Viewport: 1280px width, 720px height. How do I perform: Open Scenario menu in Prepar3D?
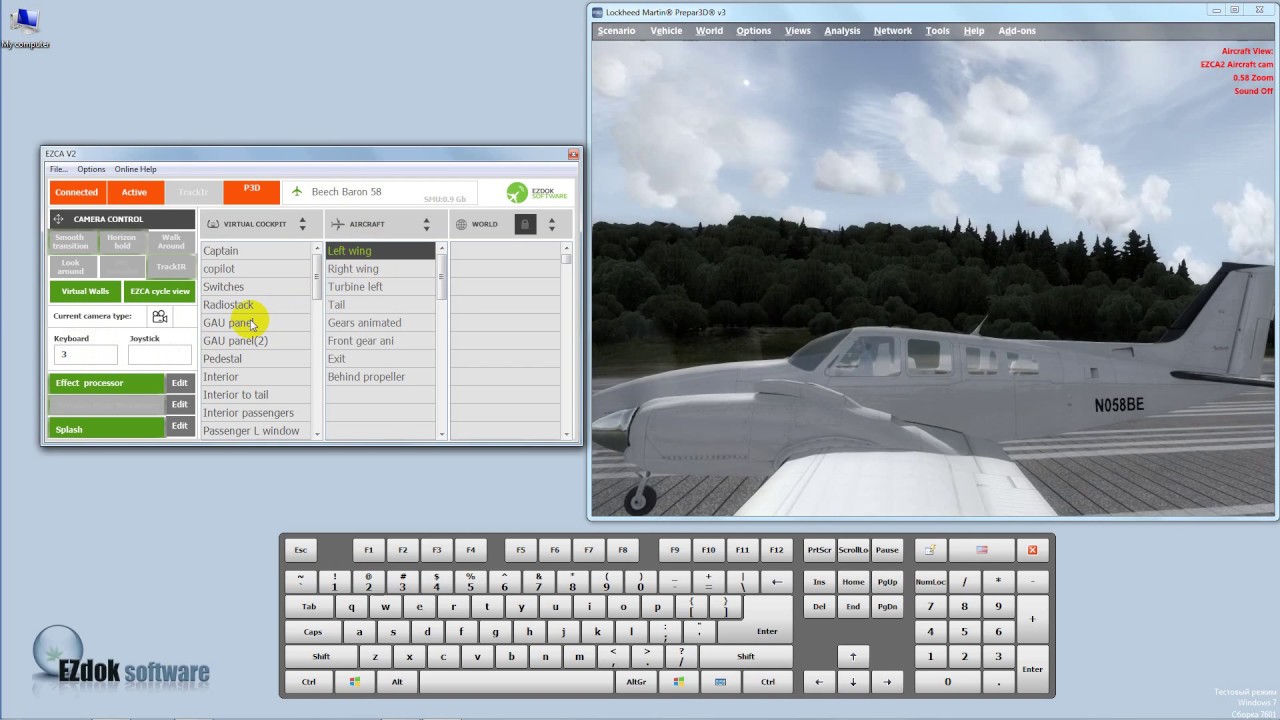pyautogui.click(x=616, y=31)
